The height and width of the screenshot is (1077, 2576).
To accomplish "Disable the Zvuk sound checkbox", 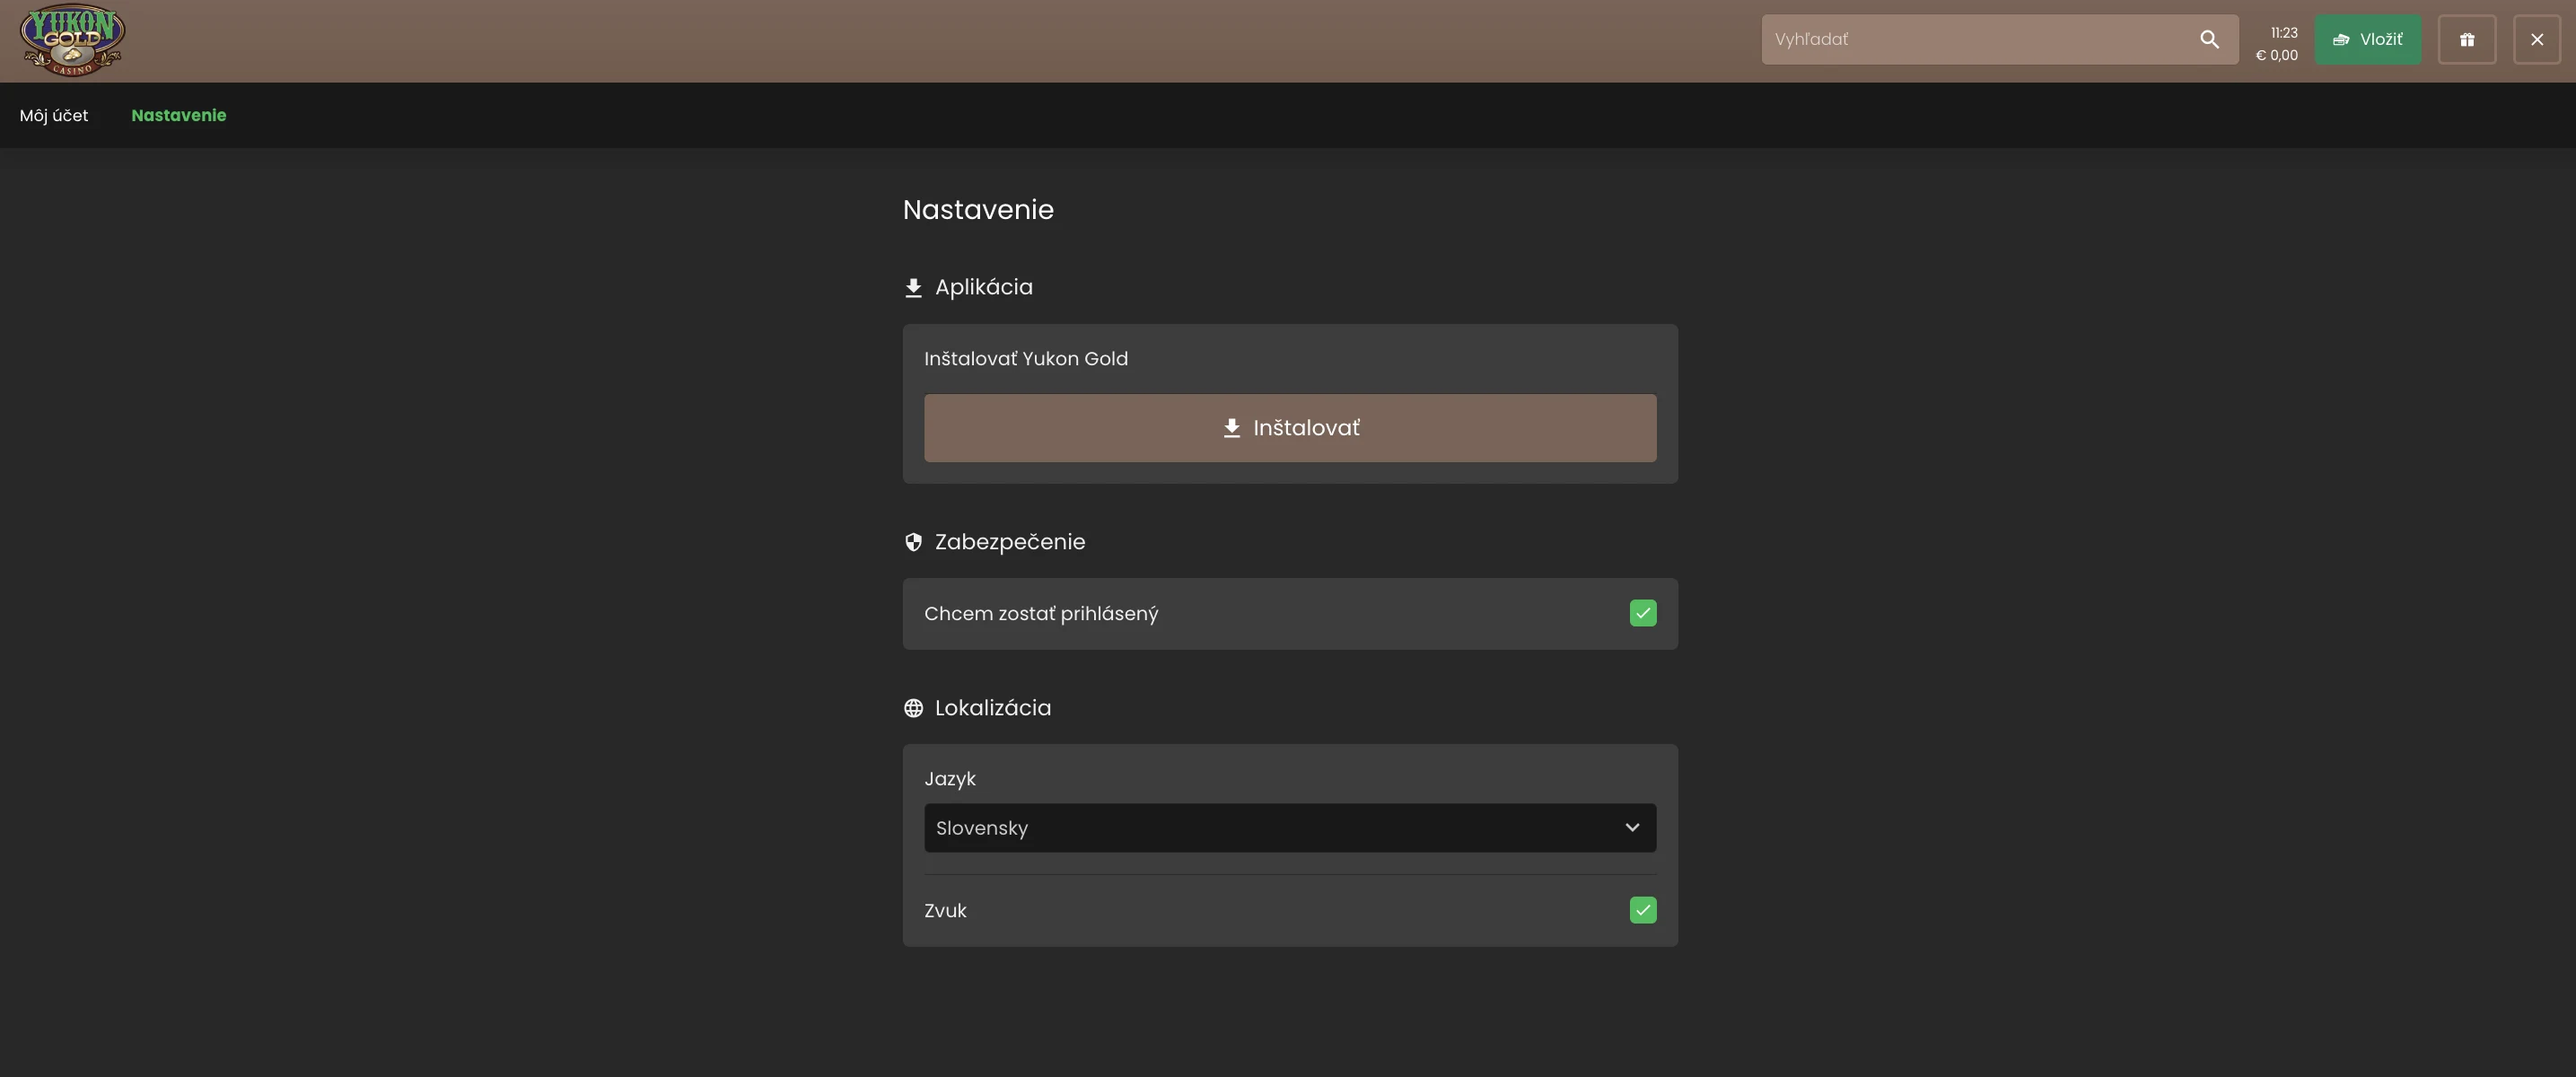I will point(1642,910).
